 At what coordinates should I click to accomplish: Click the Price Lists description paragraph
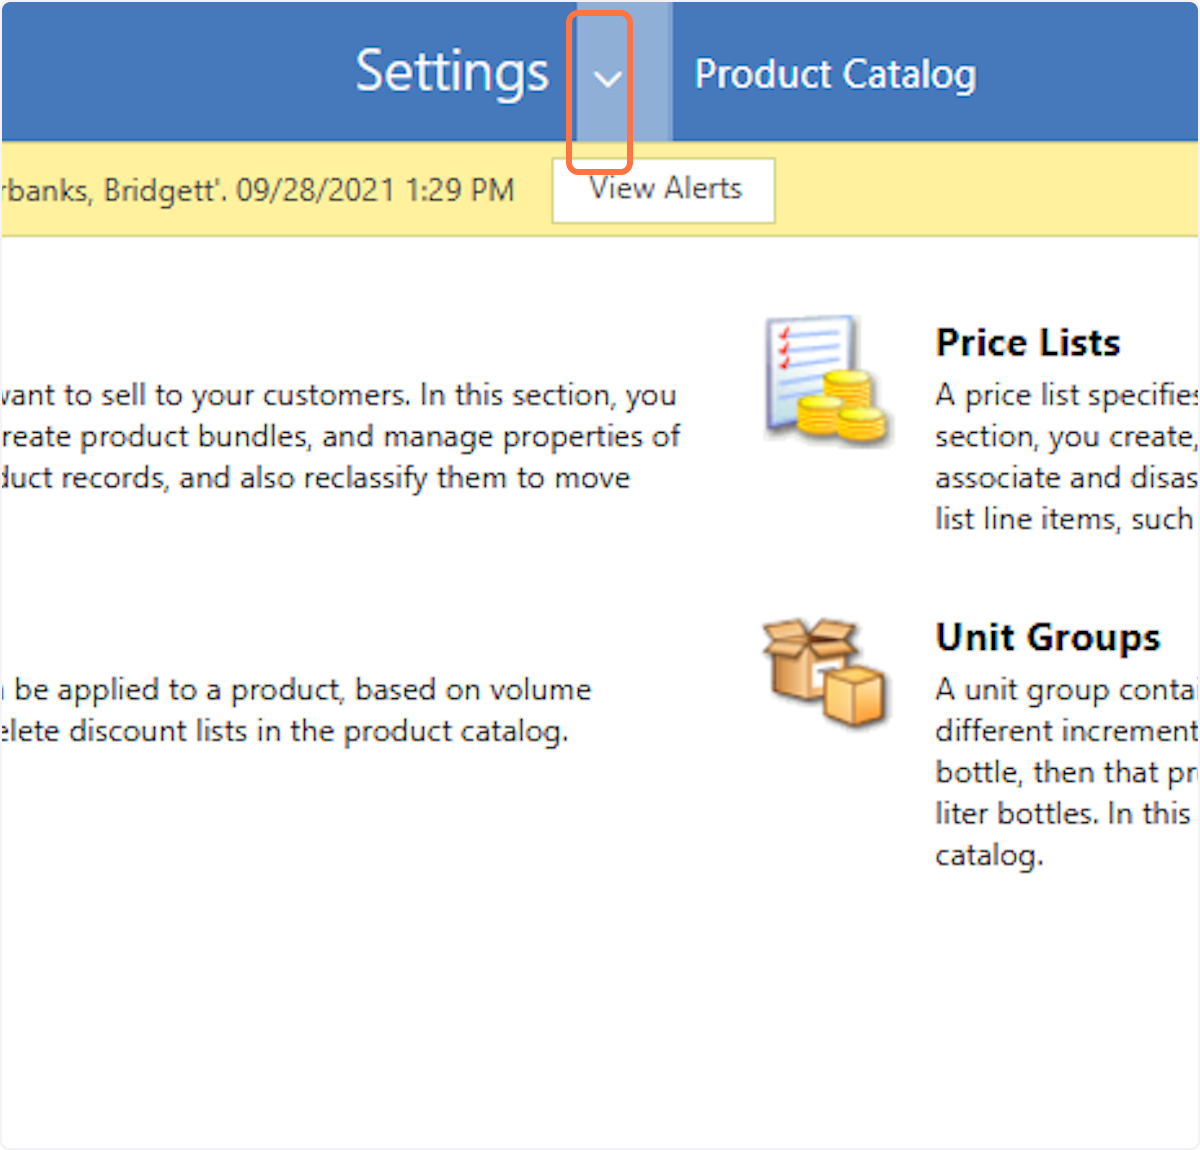(x=1065, y=457)
